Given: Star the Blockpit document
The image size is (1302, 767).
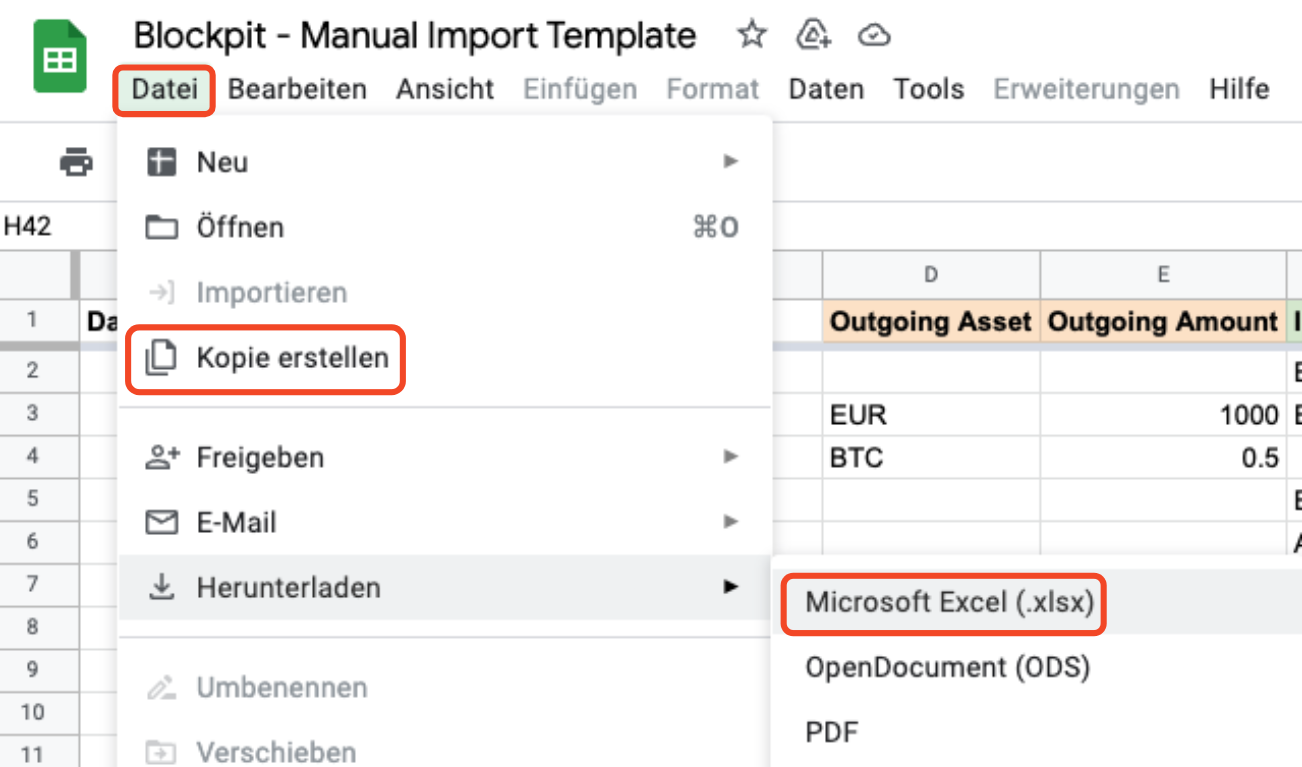Looking at the screenshot, I should [751, 36].
